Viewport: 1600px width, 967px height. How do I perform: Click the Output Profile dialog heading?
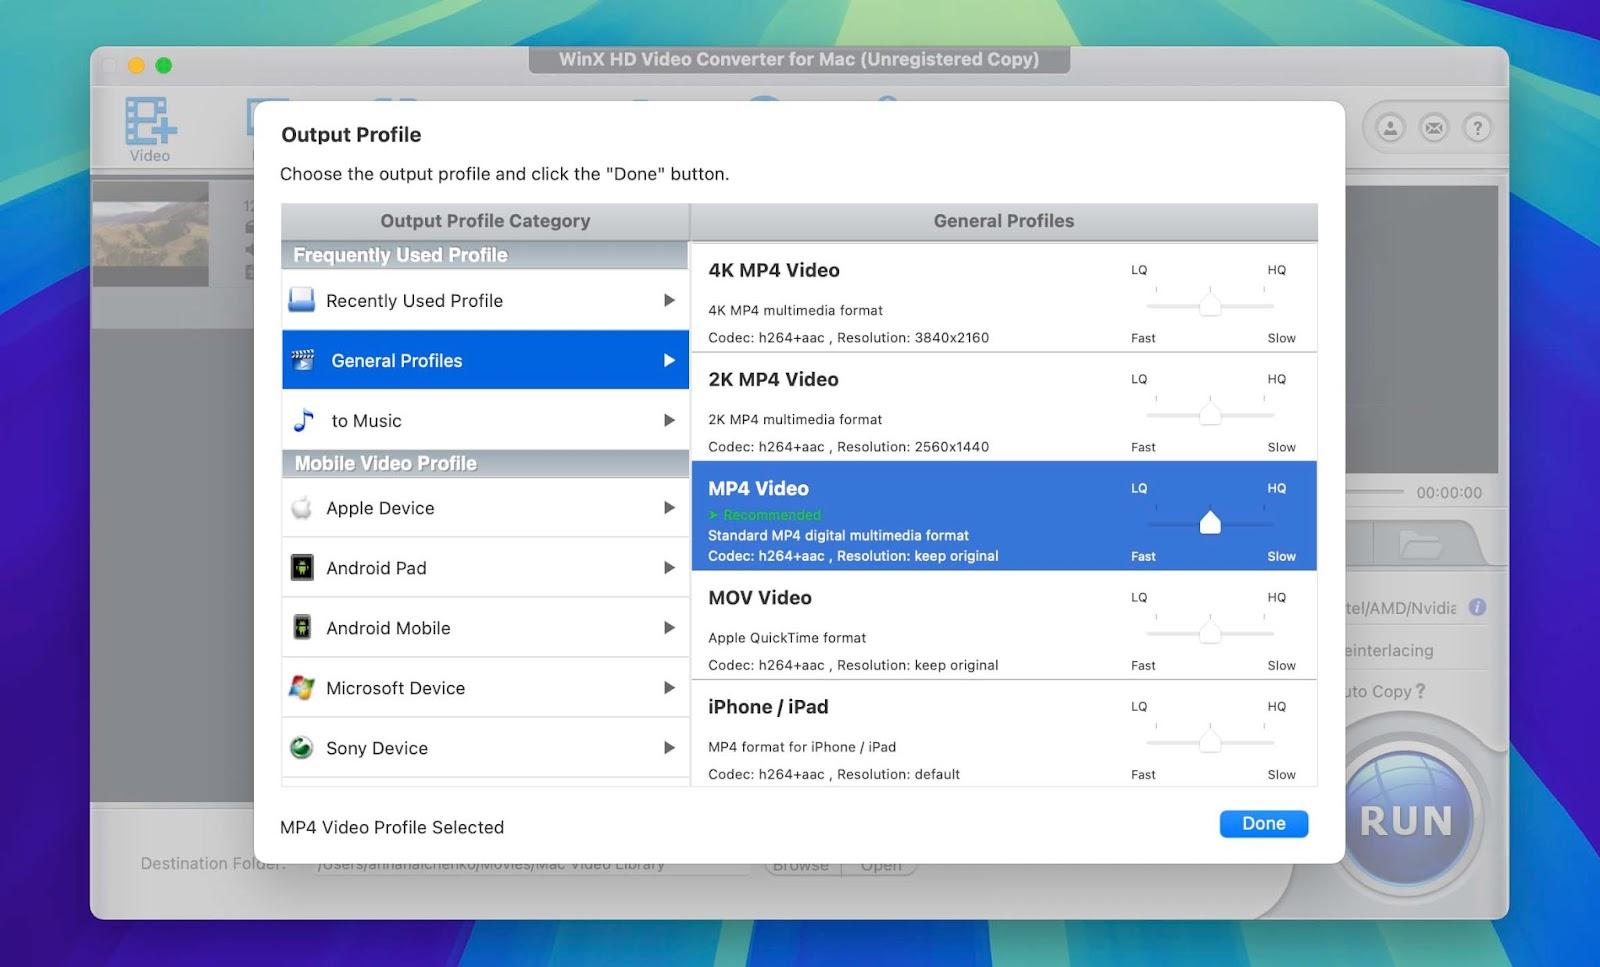[x=351, y=135]
